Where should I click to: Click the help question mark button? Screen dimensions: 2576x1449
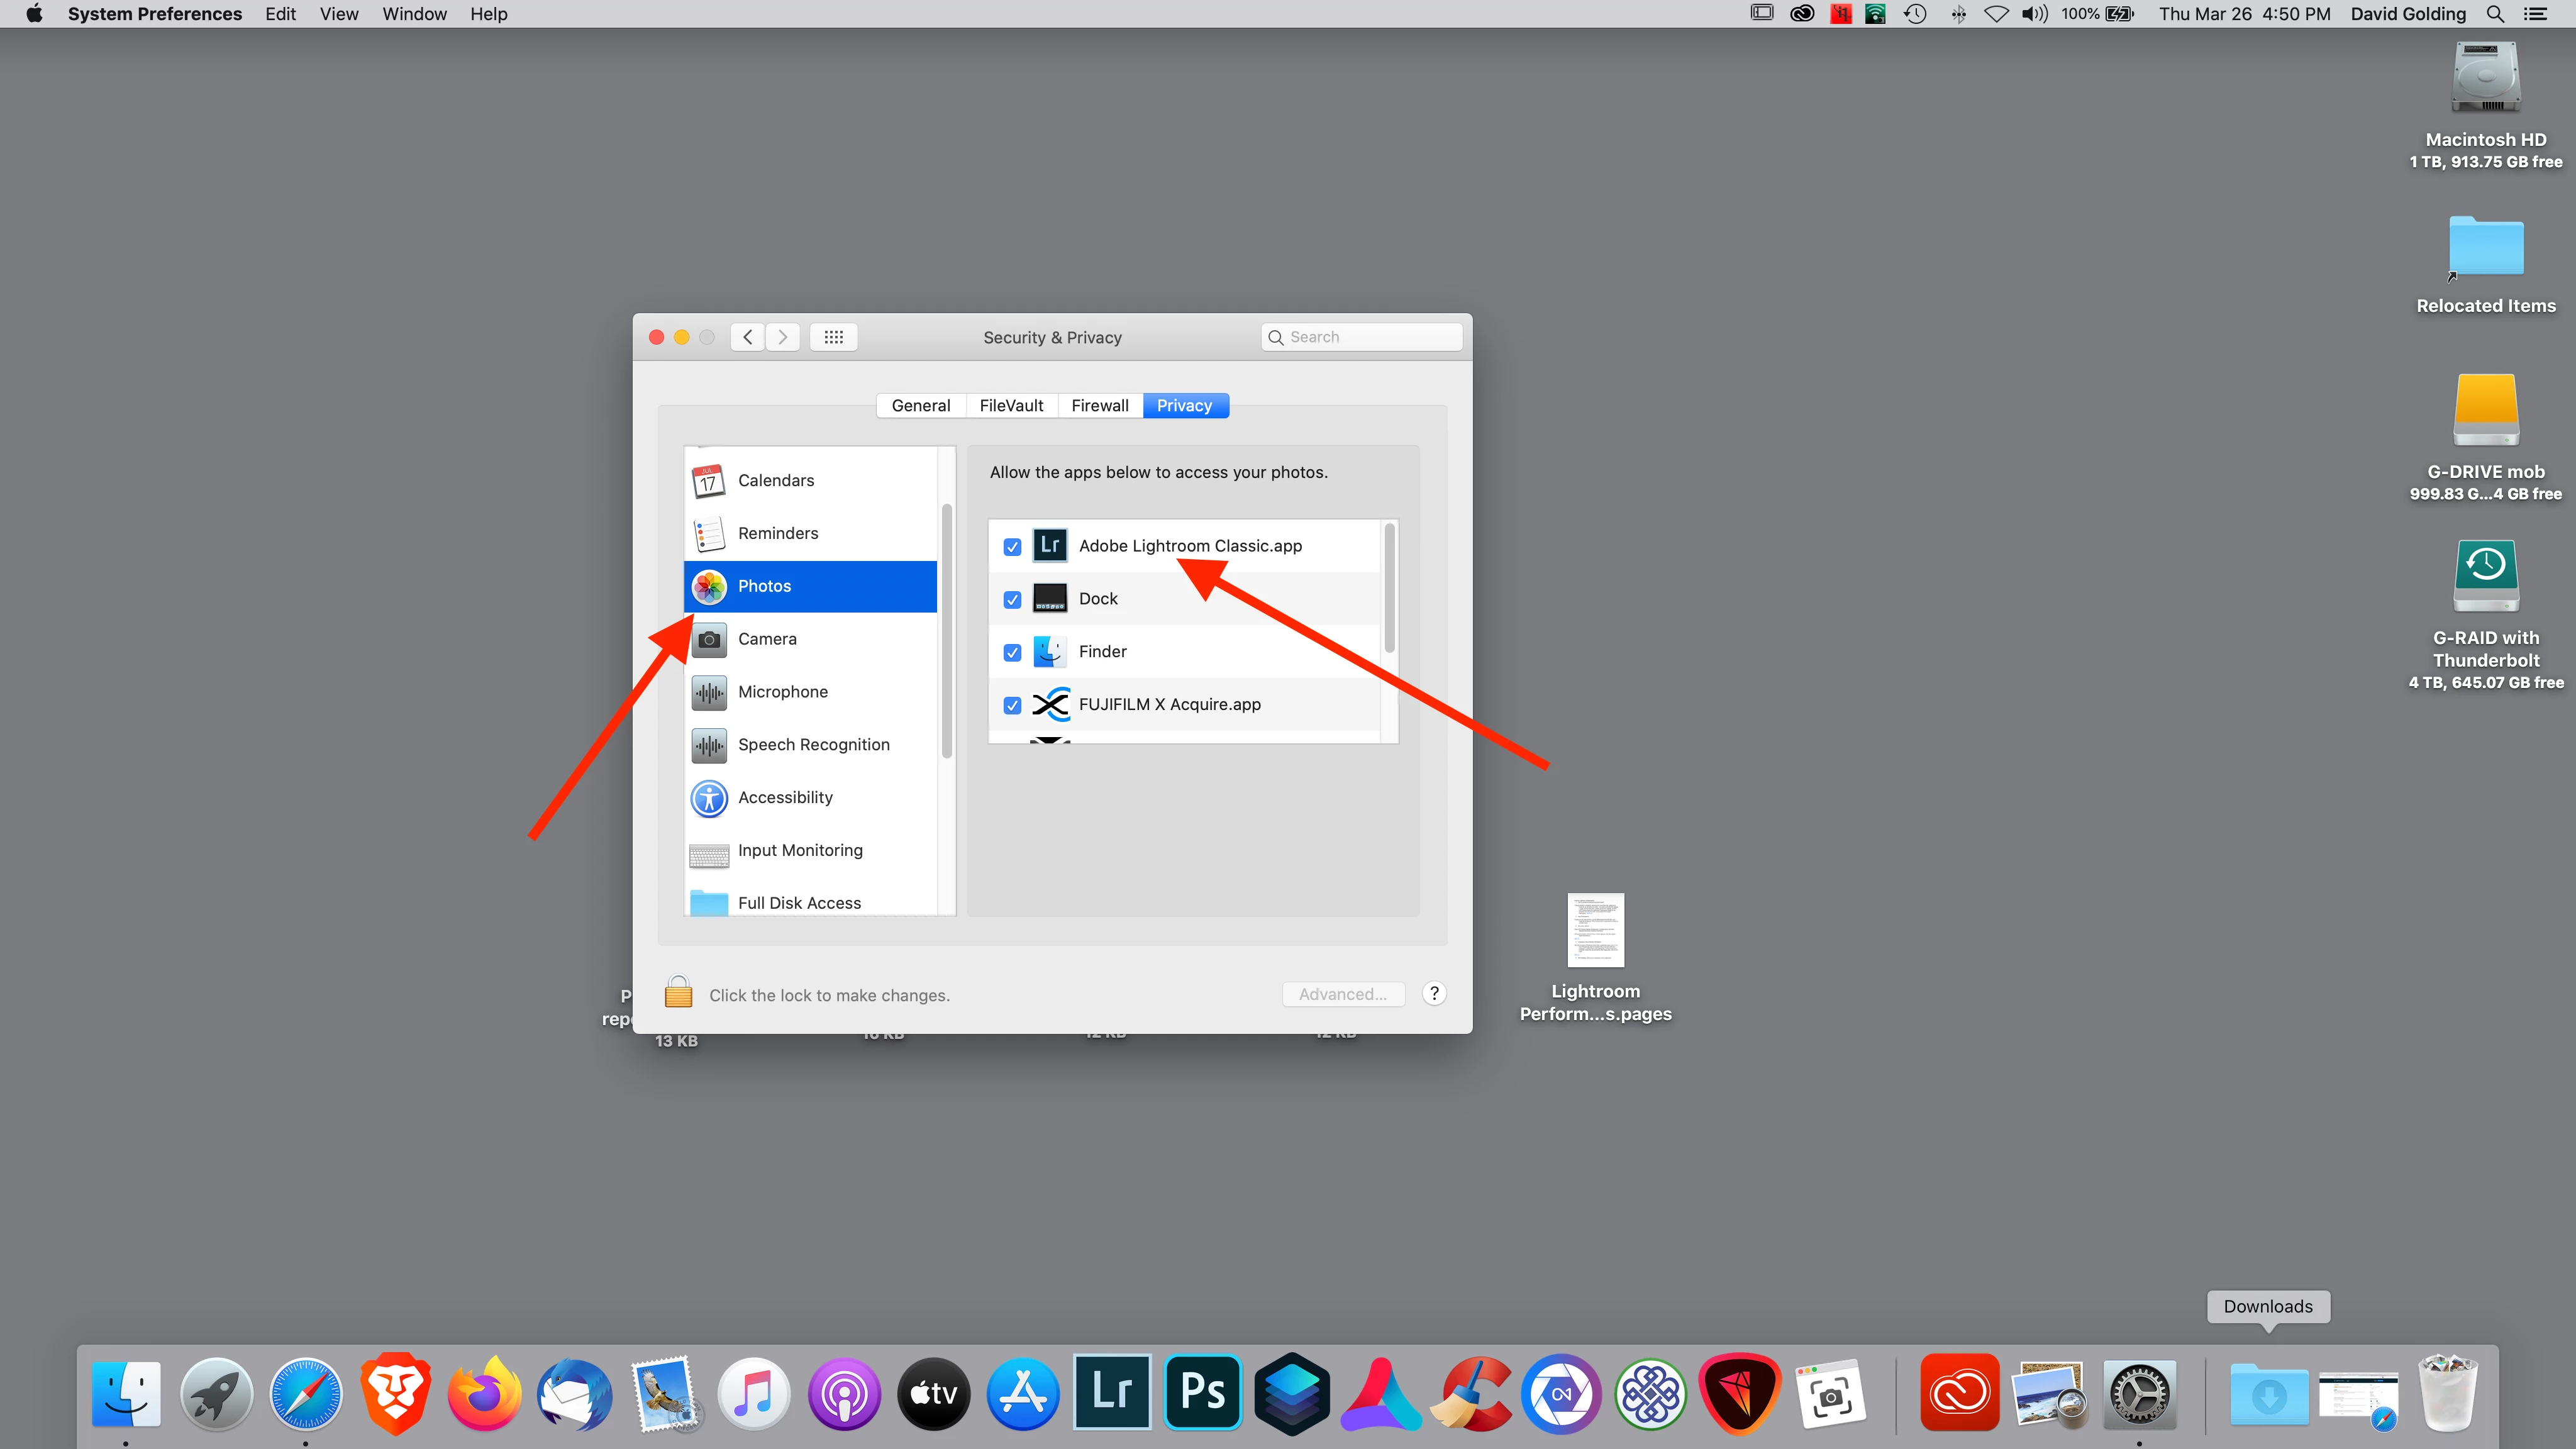tap(1434, 993)
